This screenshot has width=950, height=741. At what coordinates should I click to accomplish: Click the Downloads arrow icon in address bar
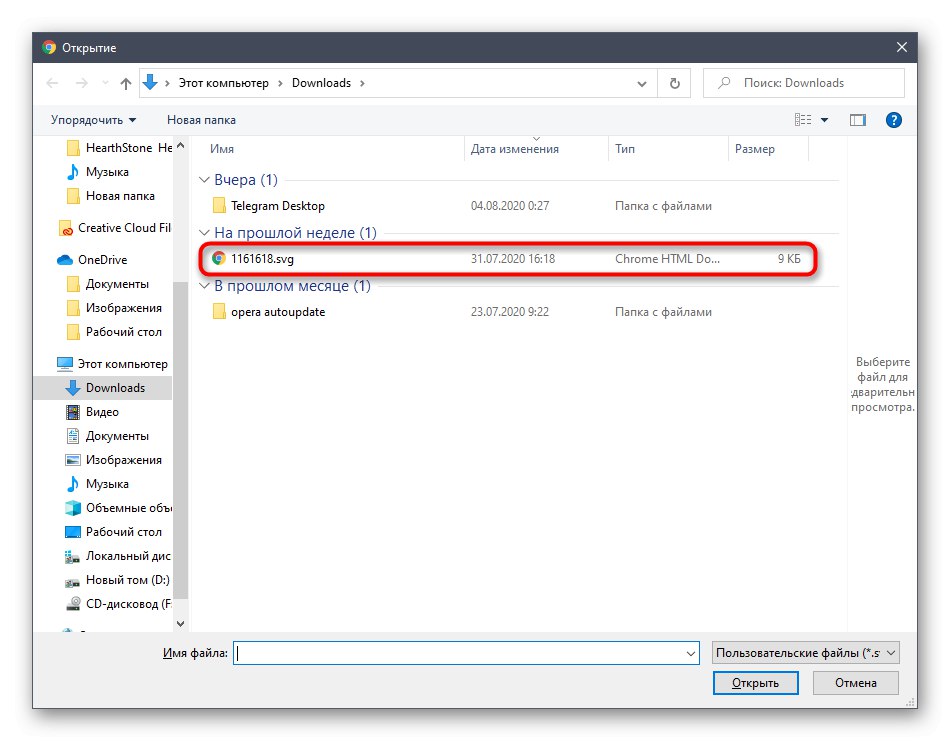point(150,82)
